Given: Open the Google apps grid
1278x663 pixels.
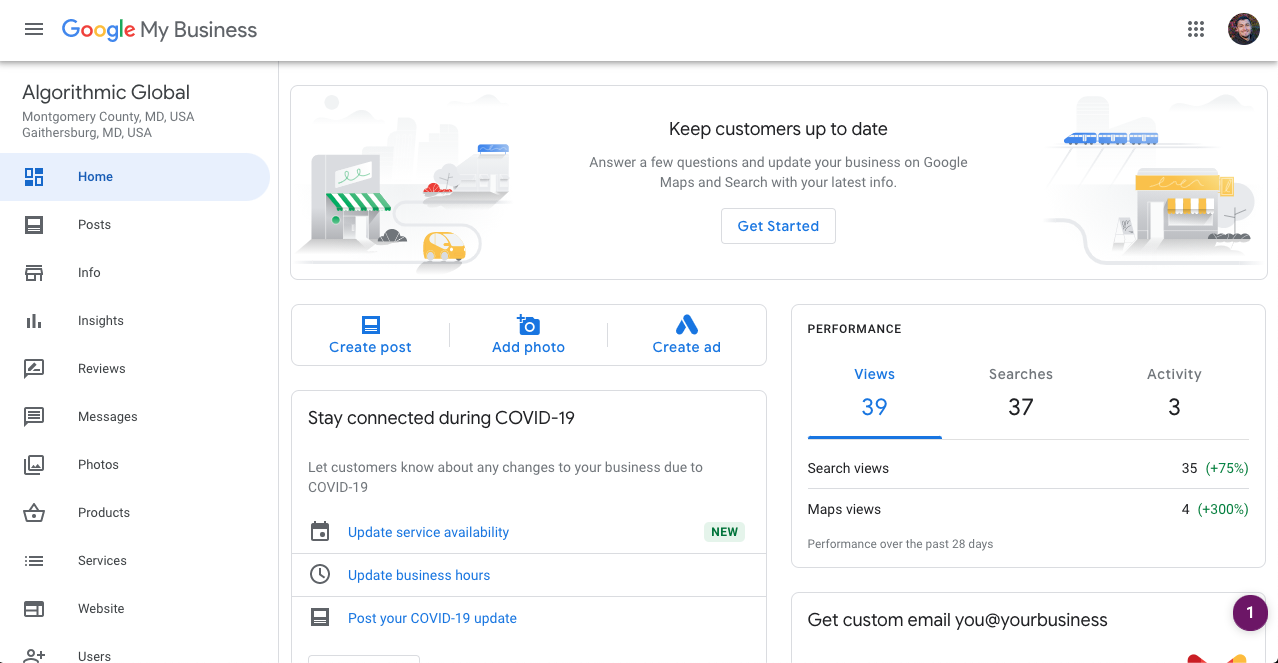Looking at the screenshot, I should (1196, 29).
